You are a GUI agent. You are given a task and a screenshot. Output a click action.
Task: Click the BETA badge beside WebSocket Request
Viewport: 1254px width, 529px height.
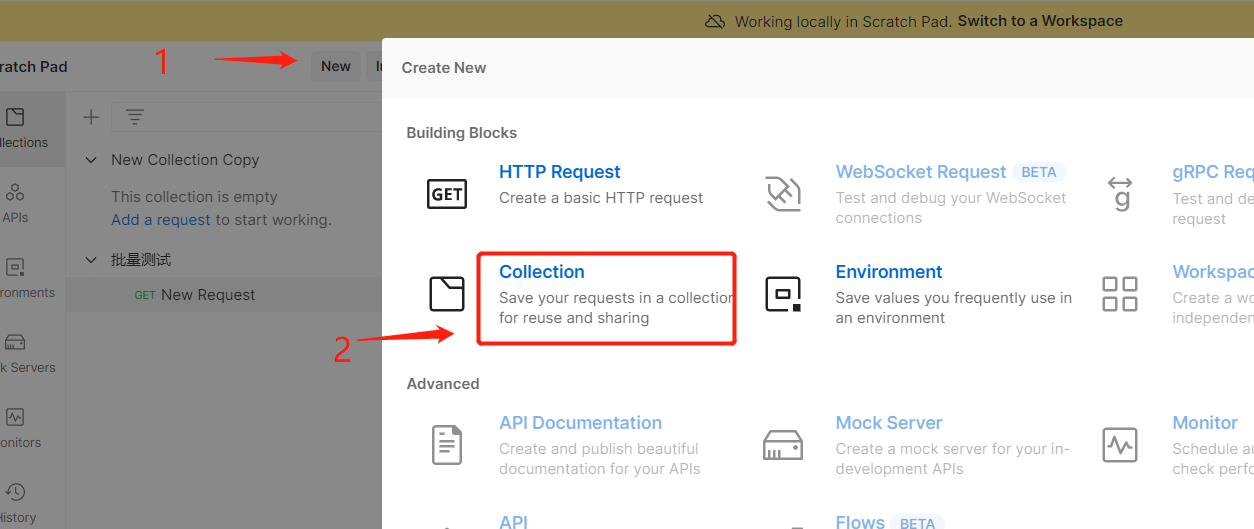point(1039,172)
